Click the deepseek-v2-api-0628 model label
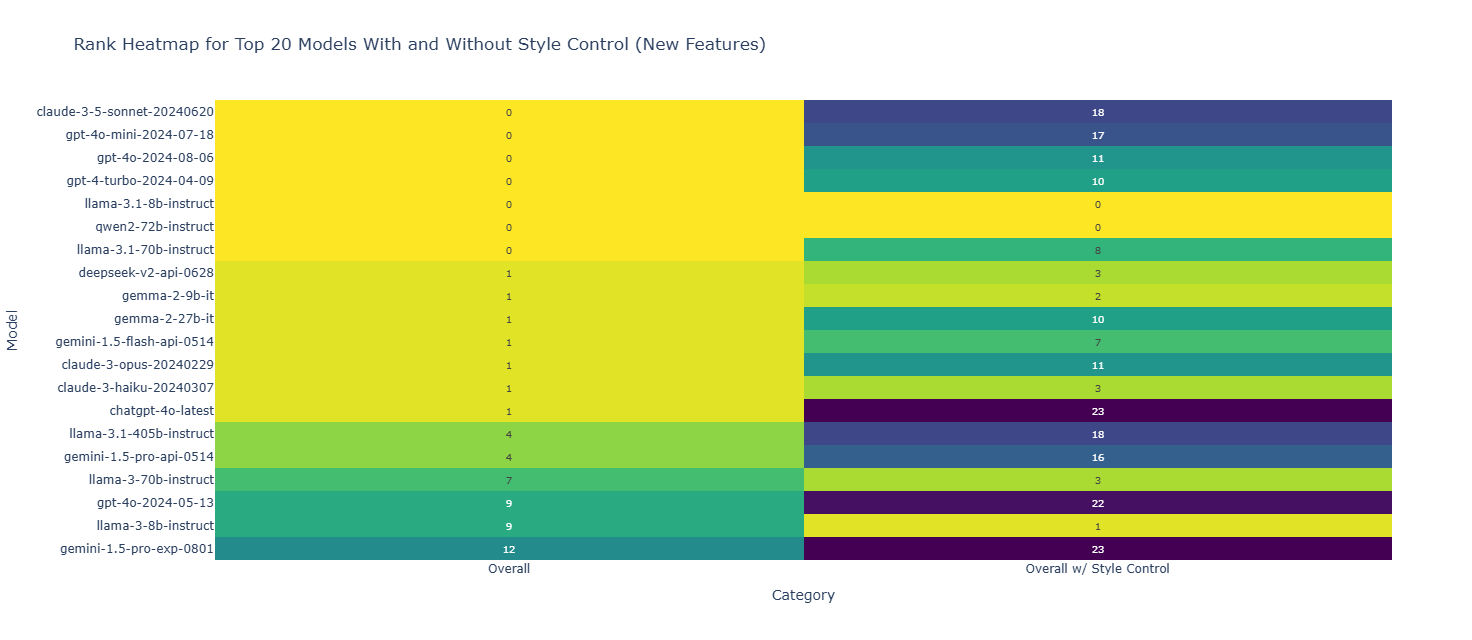 coord(146,273)
